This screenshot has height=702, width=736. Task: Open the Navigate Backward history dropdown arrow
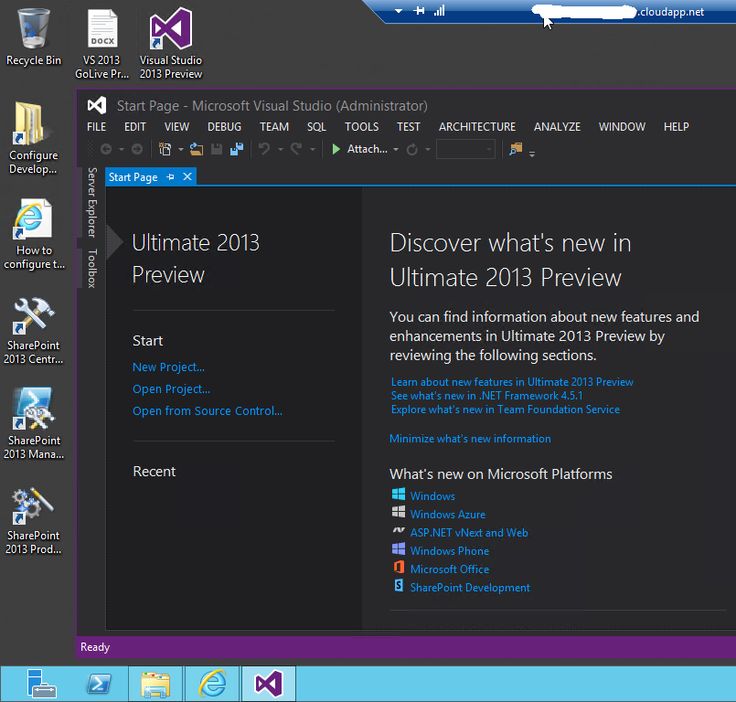[122, 149]
